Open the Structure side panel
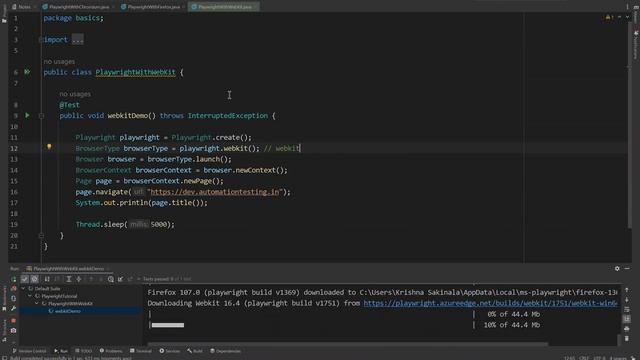The width and height of the screenshot is (640, 360). tap(4, 330)
